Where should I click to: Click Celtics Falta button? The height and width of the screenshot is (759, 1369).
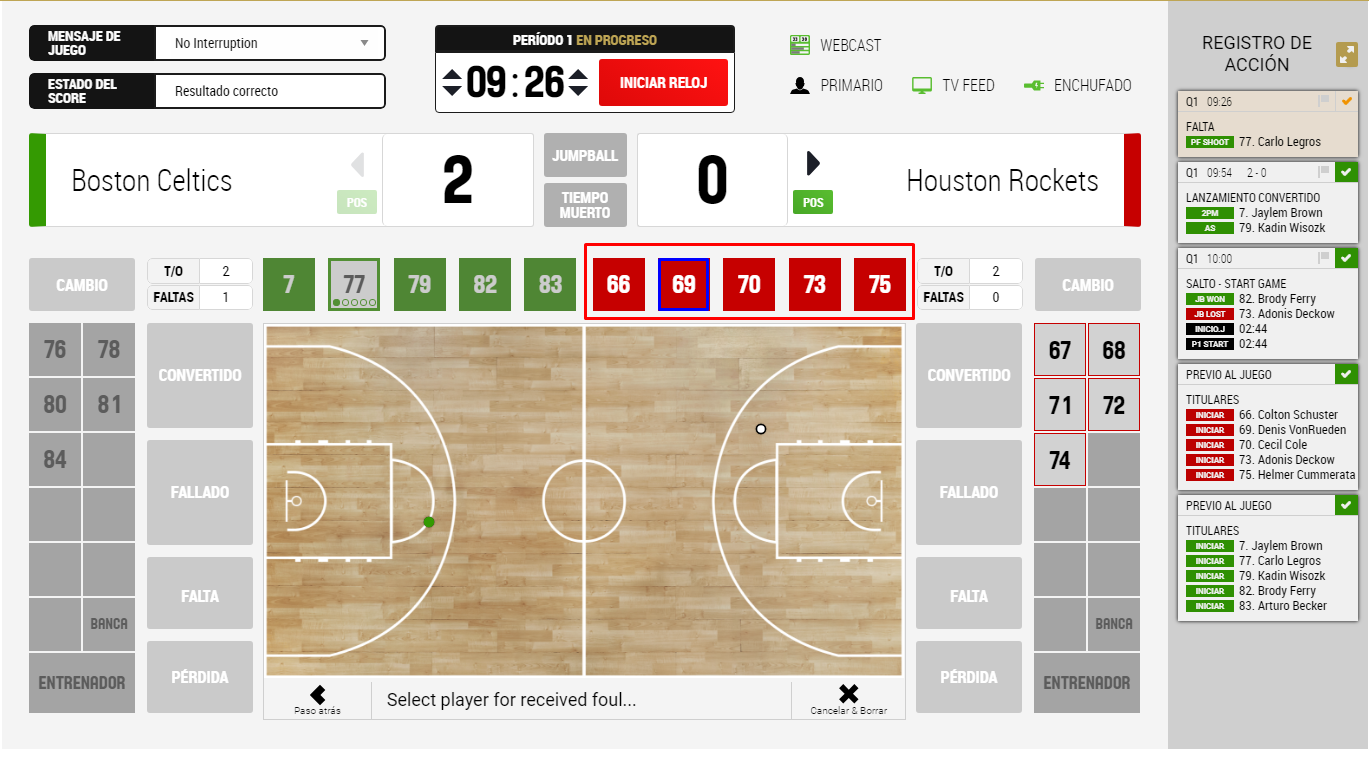200,595
